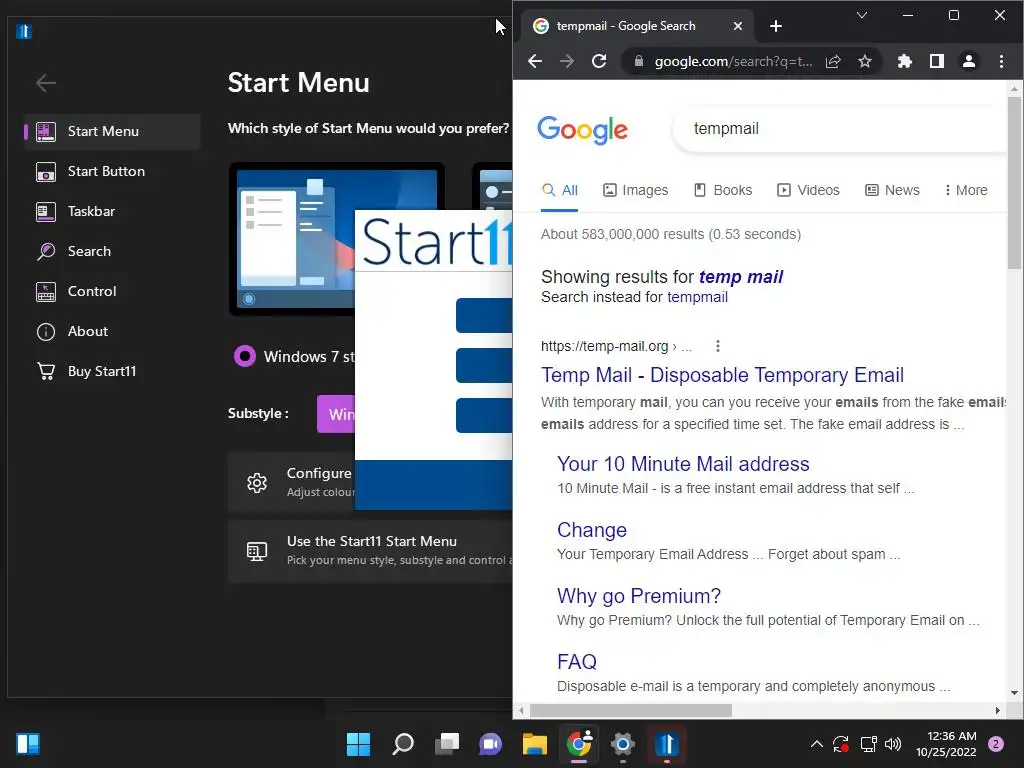
Task: Reload the Google search page
Action: [599, 61]
